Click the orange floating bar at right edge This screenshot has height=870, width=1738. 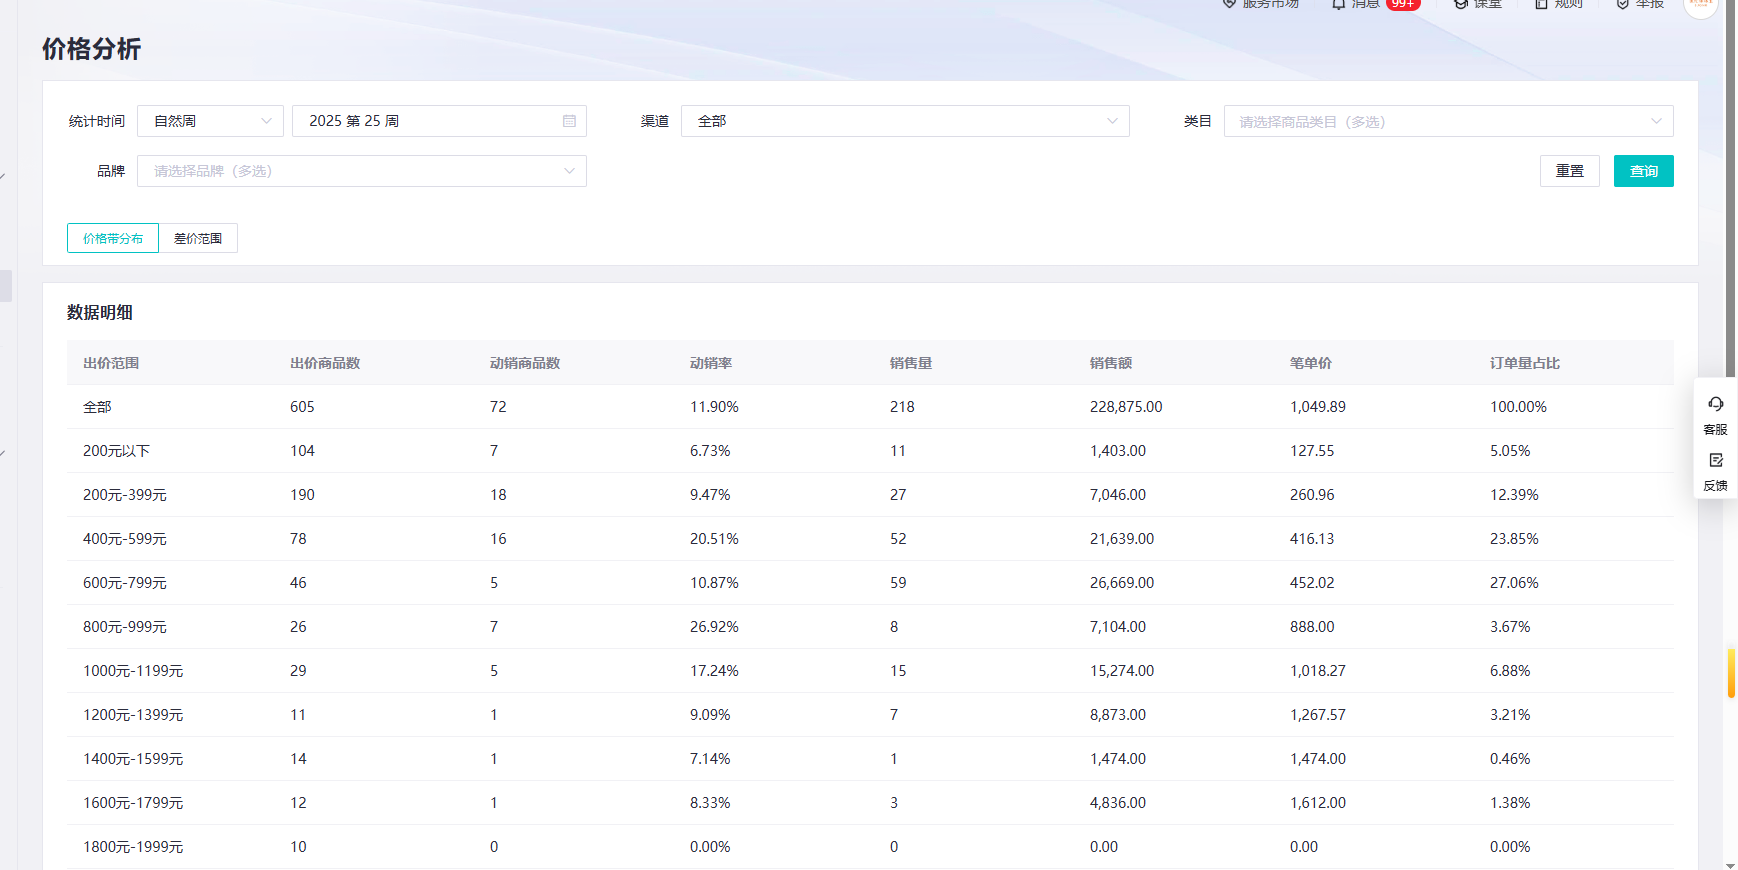click(1731, 673)
